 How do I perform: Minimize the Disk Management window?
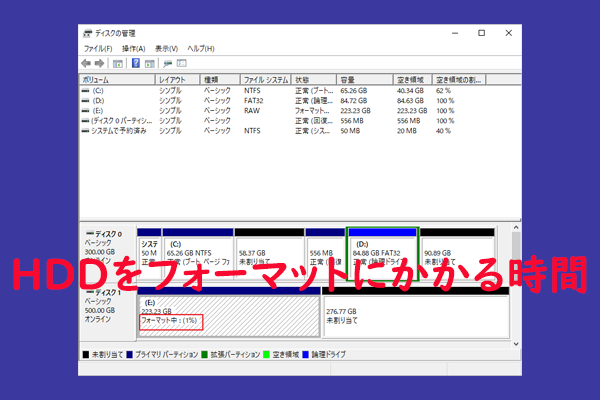coord(455,33)
